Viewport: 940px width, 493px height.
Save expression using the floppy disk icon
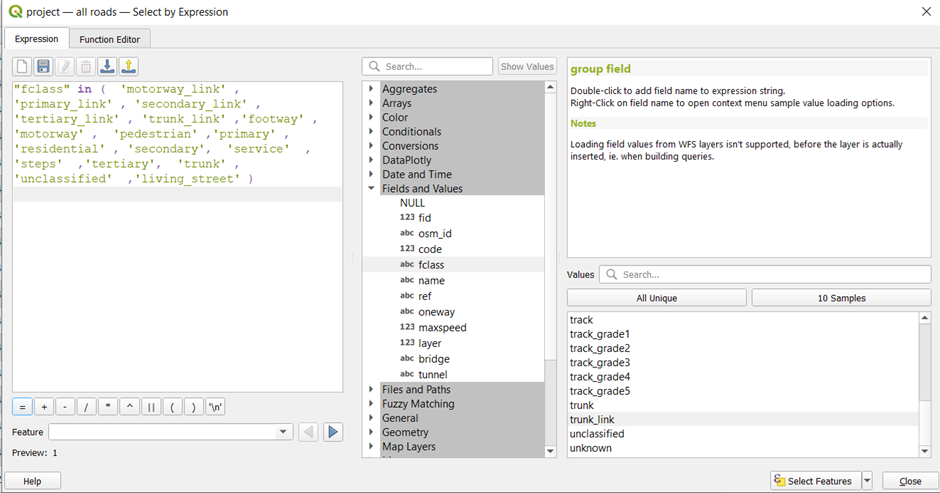43,66
